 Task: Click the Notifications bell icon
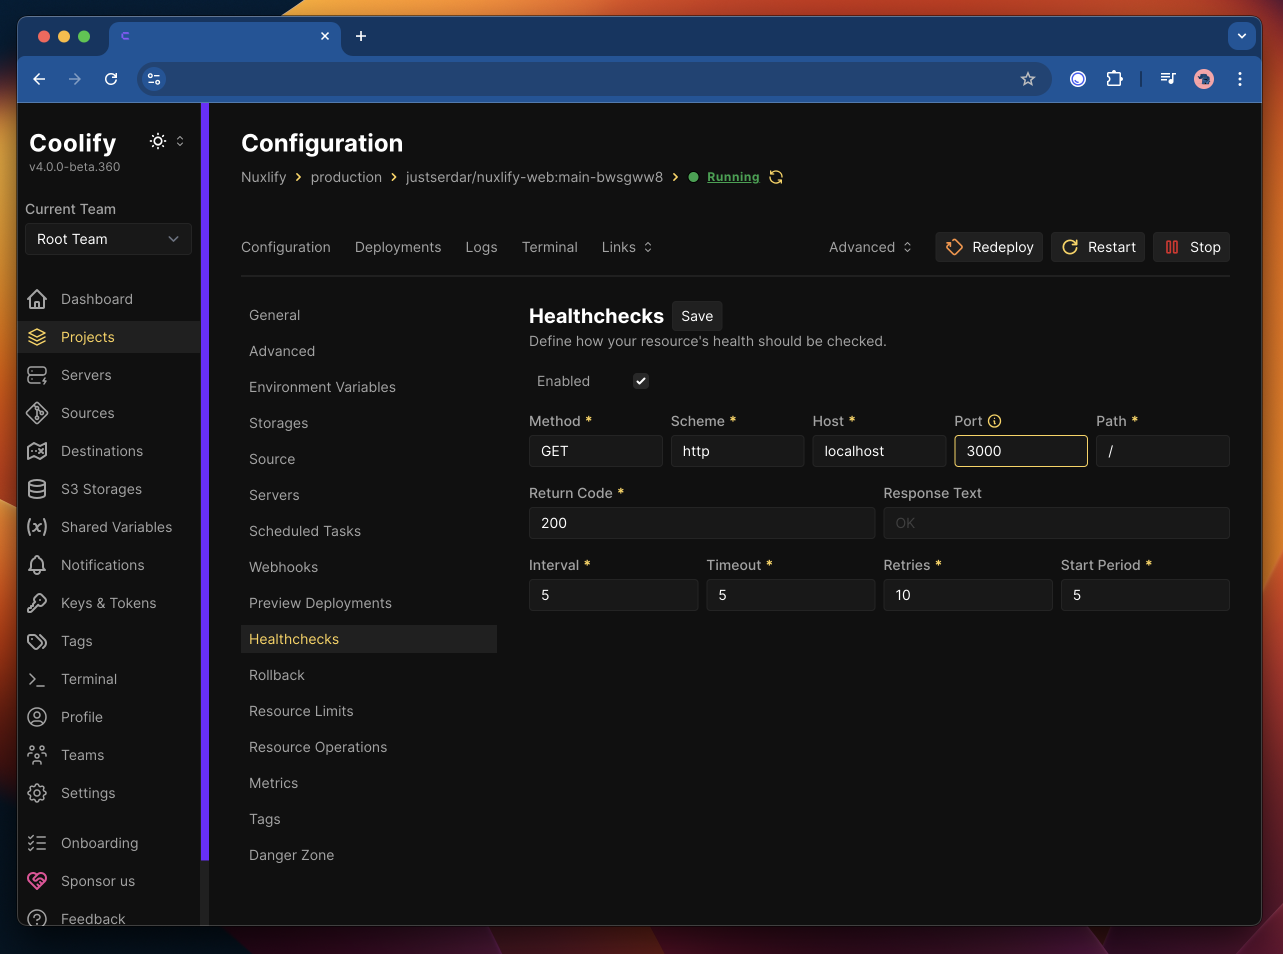tap(37, 565)
